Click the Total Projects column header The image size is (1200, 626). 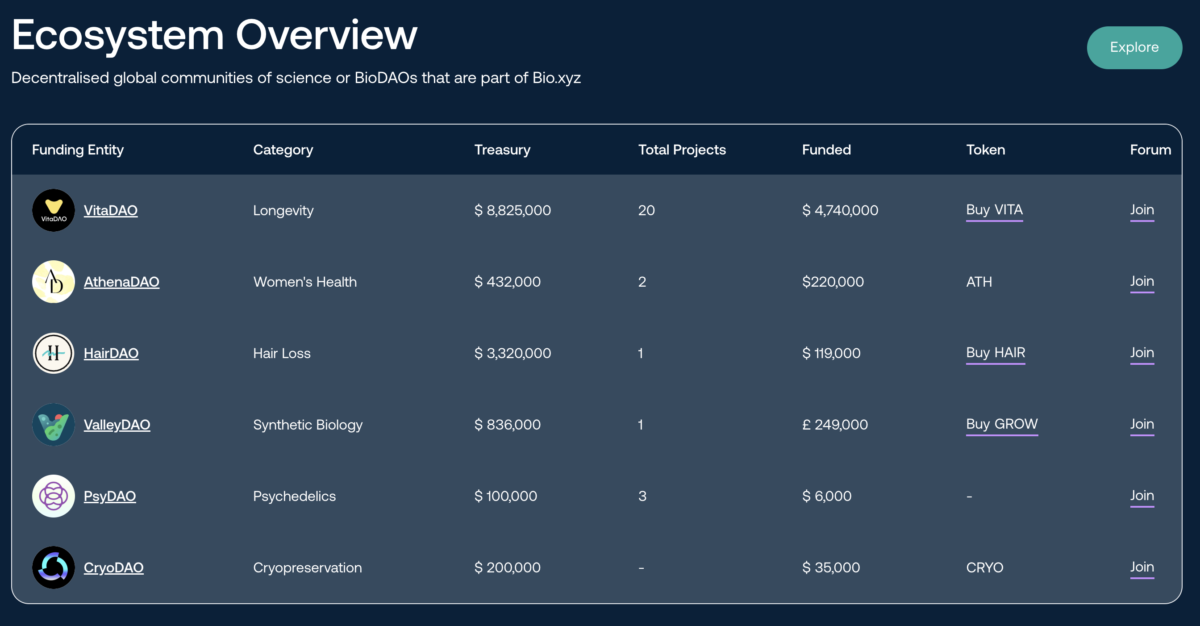[x=682, y=150]
